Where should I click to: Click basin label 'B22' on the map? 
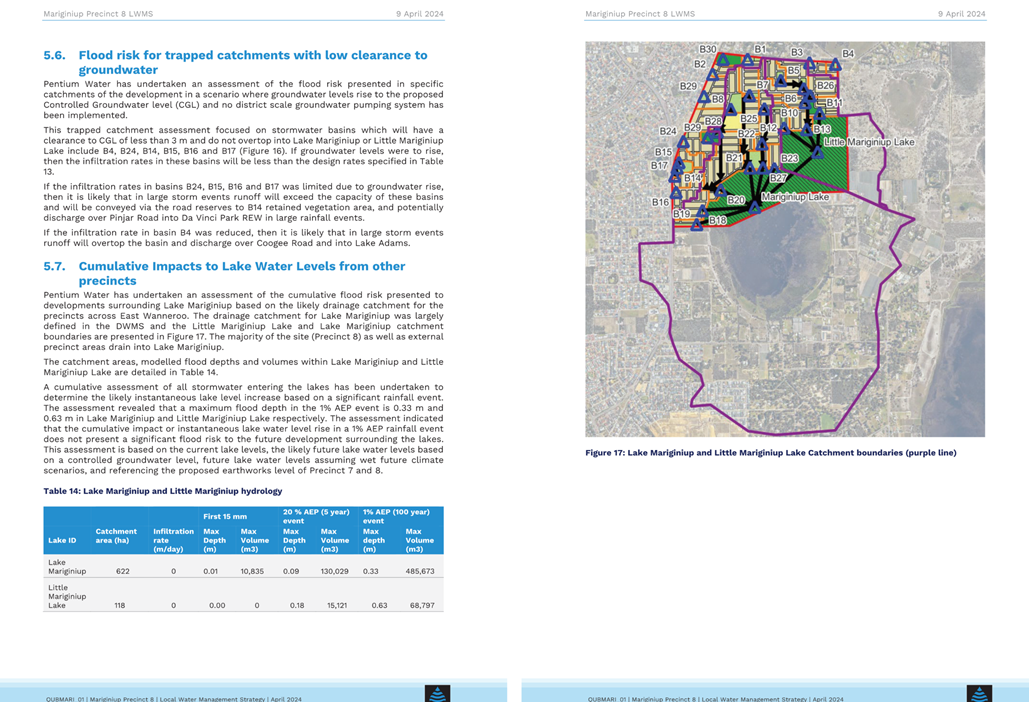pos(746,134)
